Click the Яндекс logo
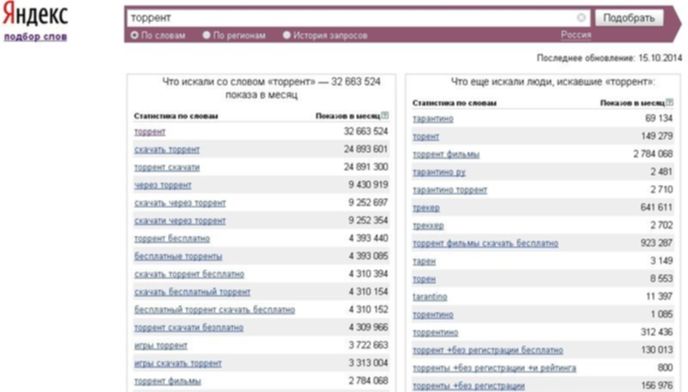This screenshot has height=392, width=688. tap(36, 14)
